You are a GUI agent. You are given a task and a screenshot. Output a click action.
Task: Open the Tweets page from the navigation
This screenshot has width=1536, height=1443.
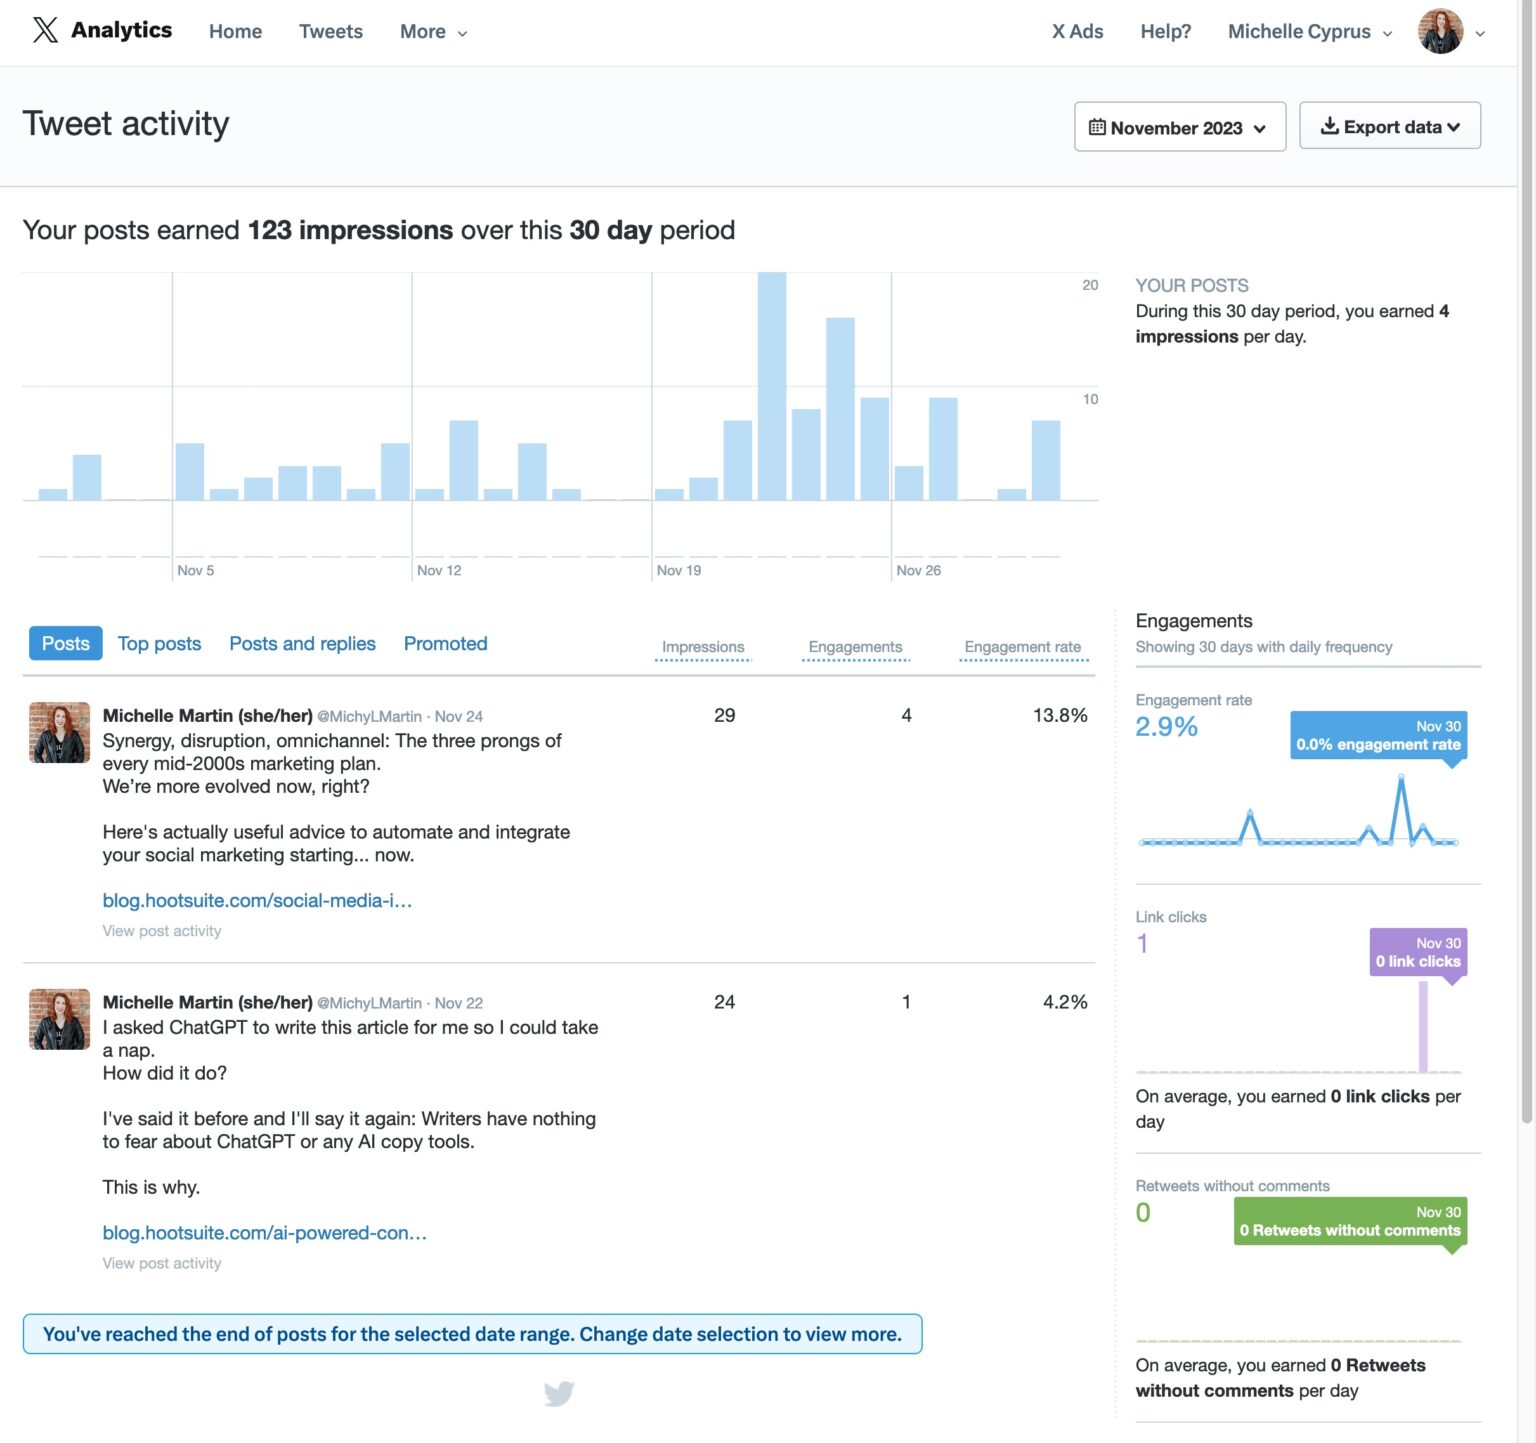tap(330, 31)
